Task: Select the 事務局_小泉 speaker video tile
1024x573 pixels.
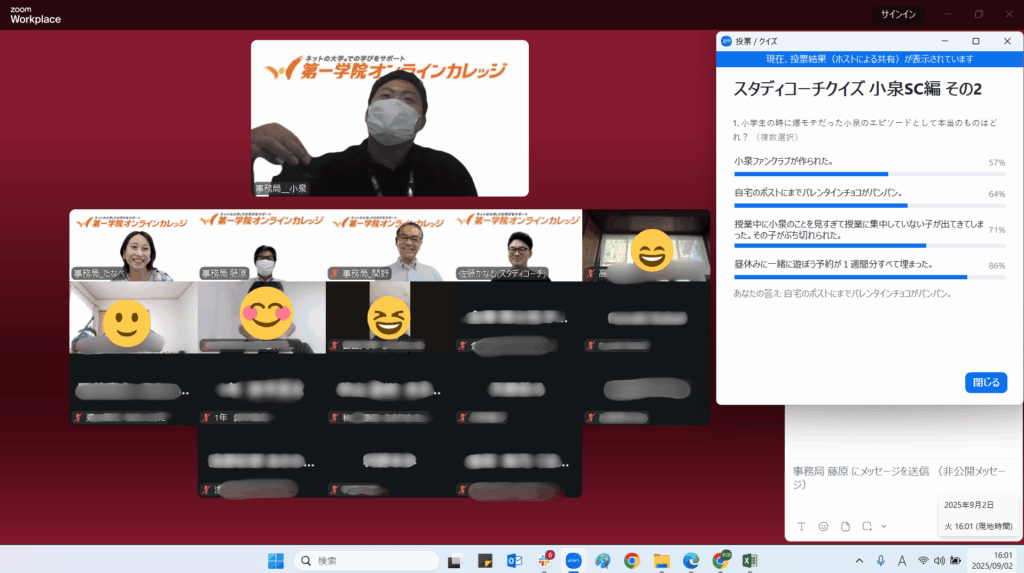Action: click(389, 118)
